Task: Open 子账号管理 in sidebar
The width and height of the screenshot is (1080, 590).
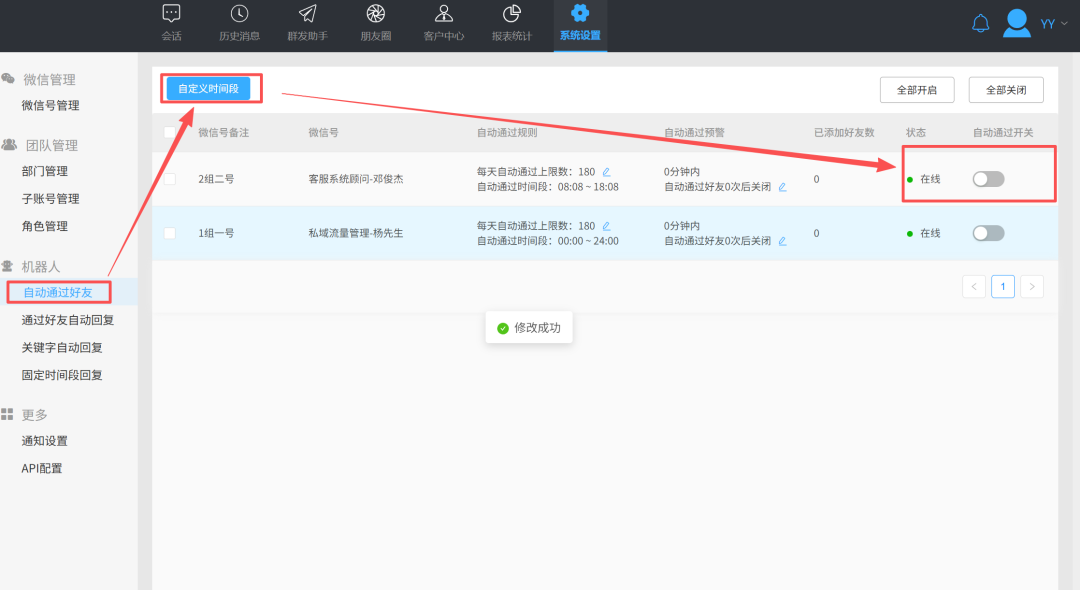Action: point(50,198)
